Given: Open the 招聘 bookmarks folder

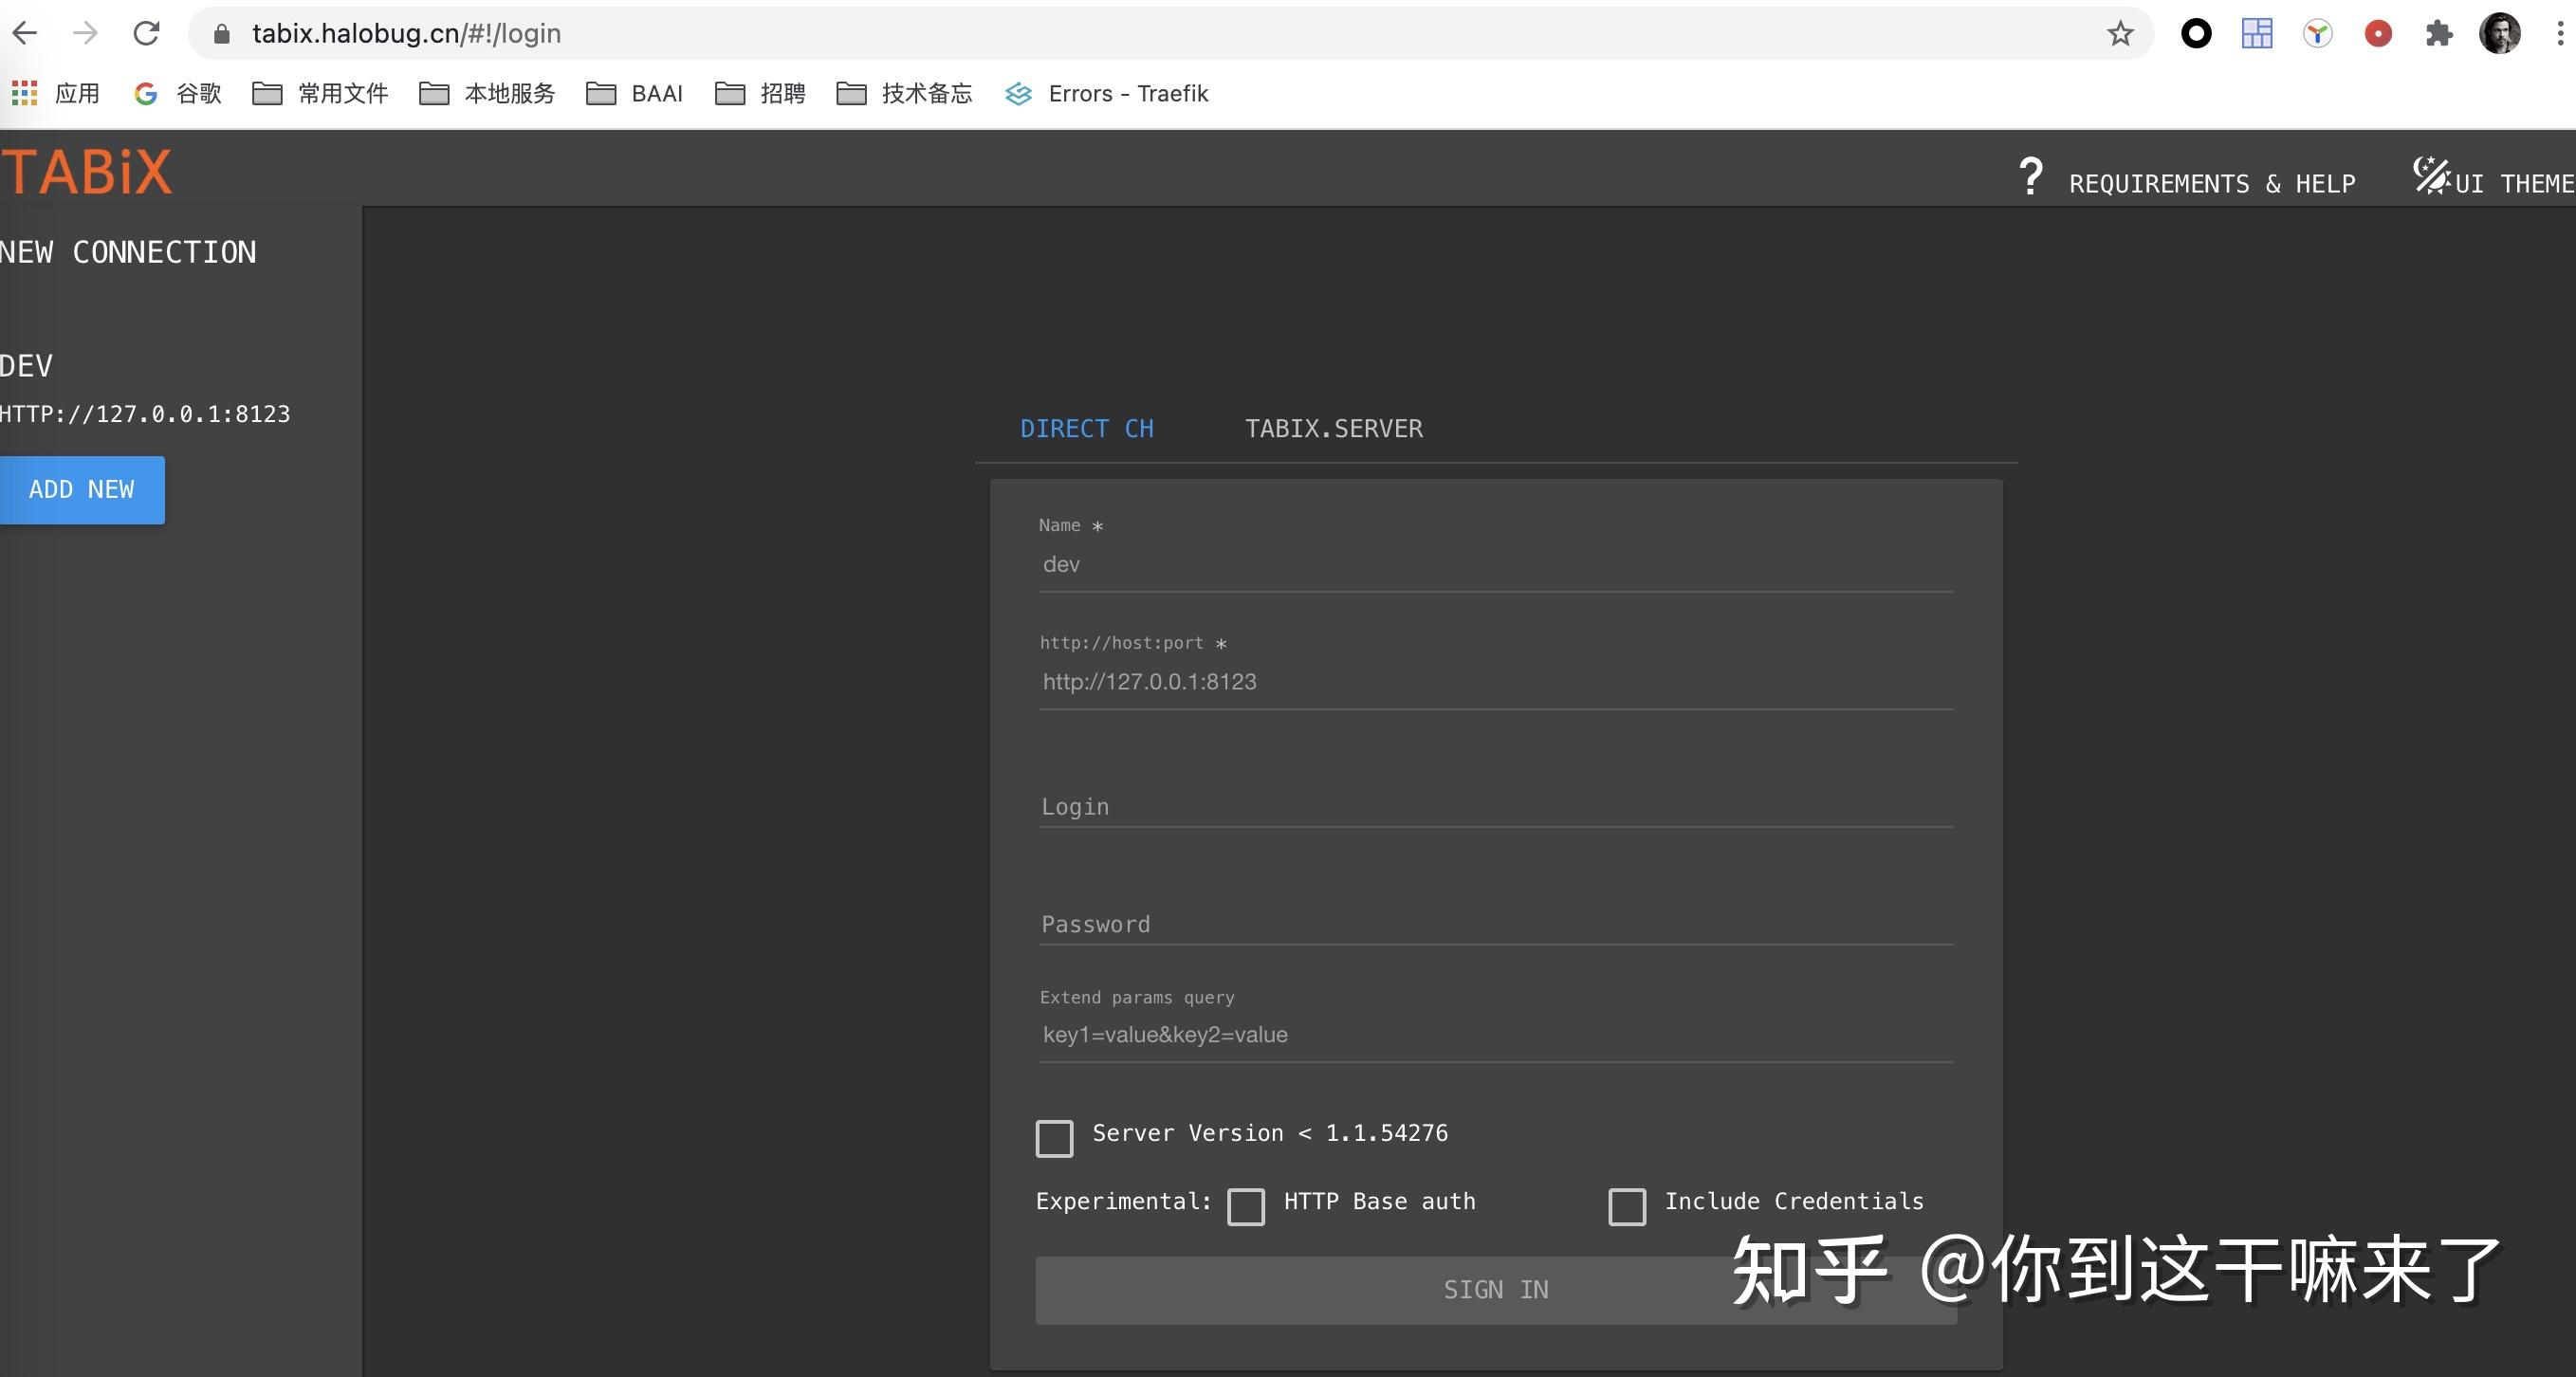Looking at the screenshot, I should click(762, 92).
